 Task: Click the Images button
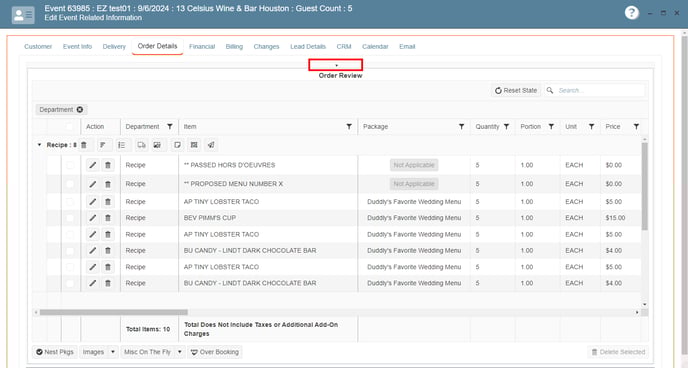pos(93,352)
